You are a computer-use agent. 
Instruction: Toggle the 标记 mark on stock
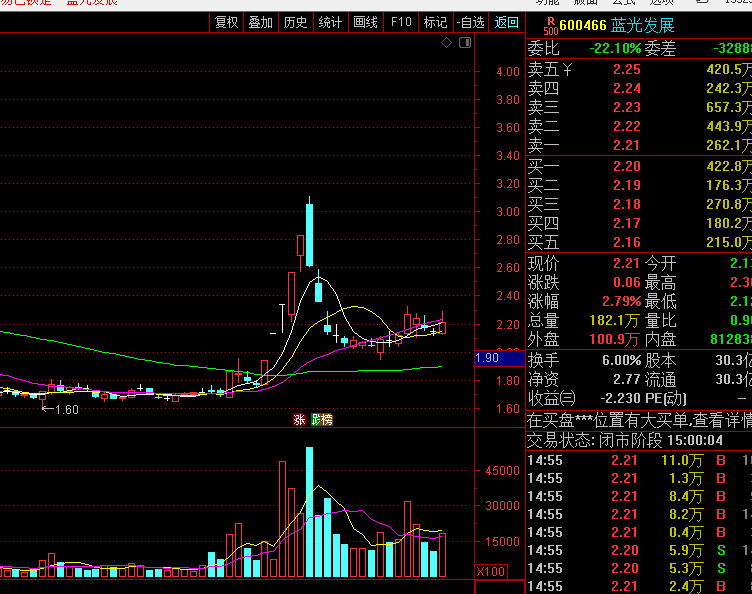pos(435,22)
